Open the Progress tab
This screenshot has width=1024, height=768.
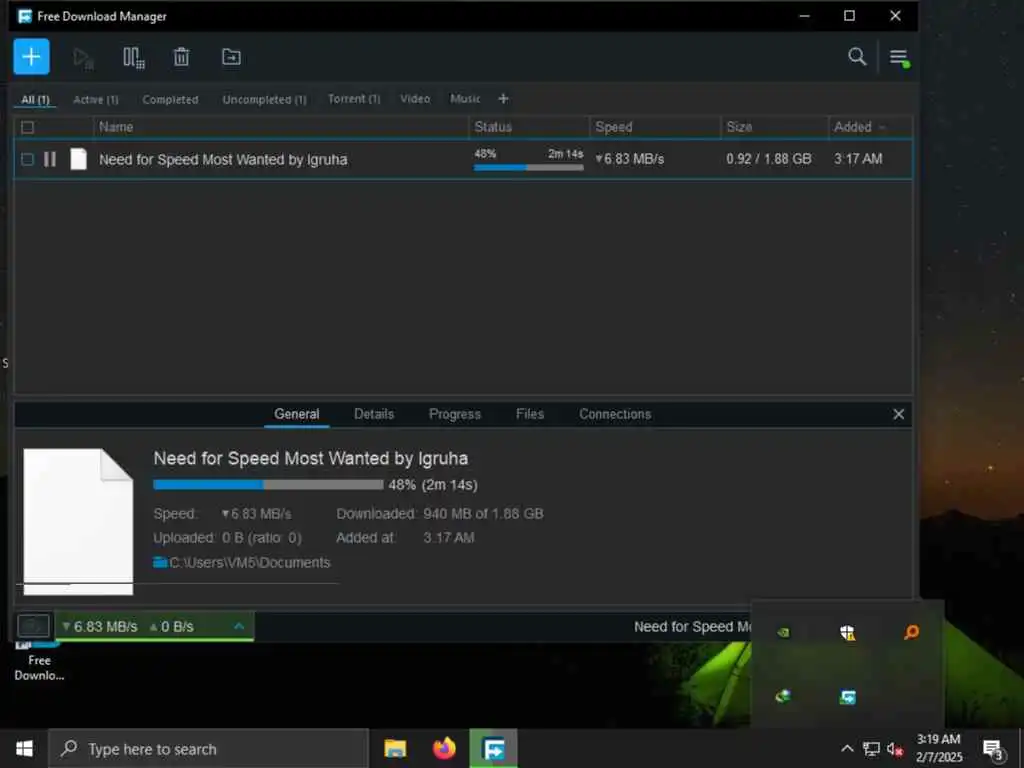(455, 414)
